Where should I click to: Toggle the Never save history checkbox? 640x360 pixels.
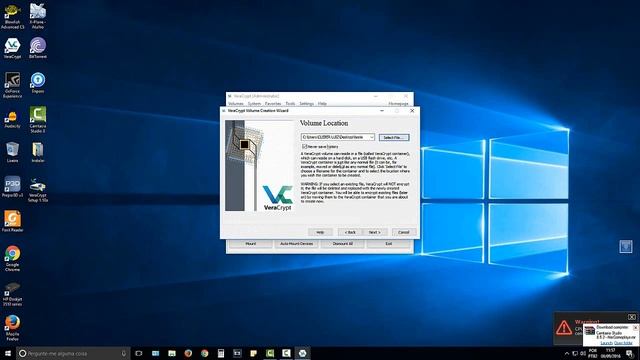click(304, 146)
